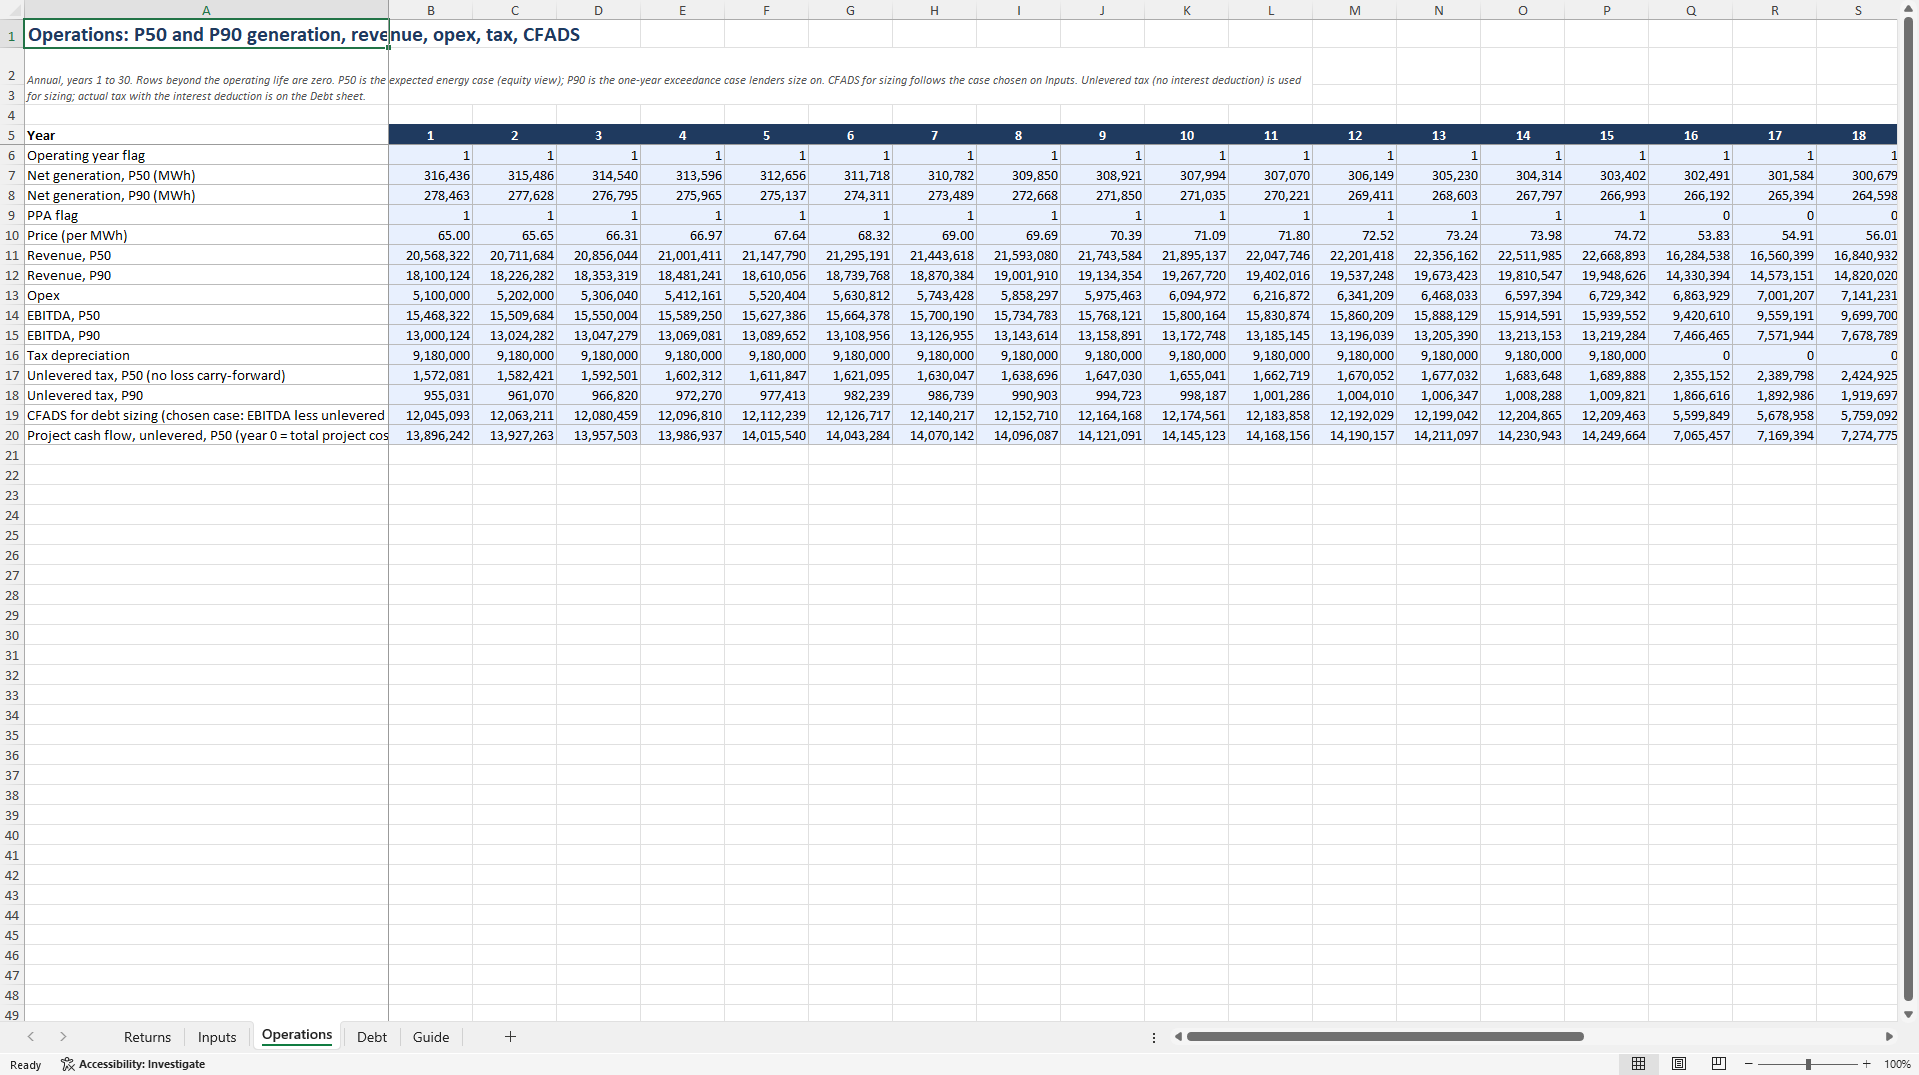Click vertical scroll down arrow
This screenshot has width=1919, height=1075.
1908,1014
